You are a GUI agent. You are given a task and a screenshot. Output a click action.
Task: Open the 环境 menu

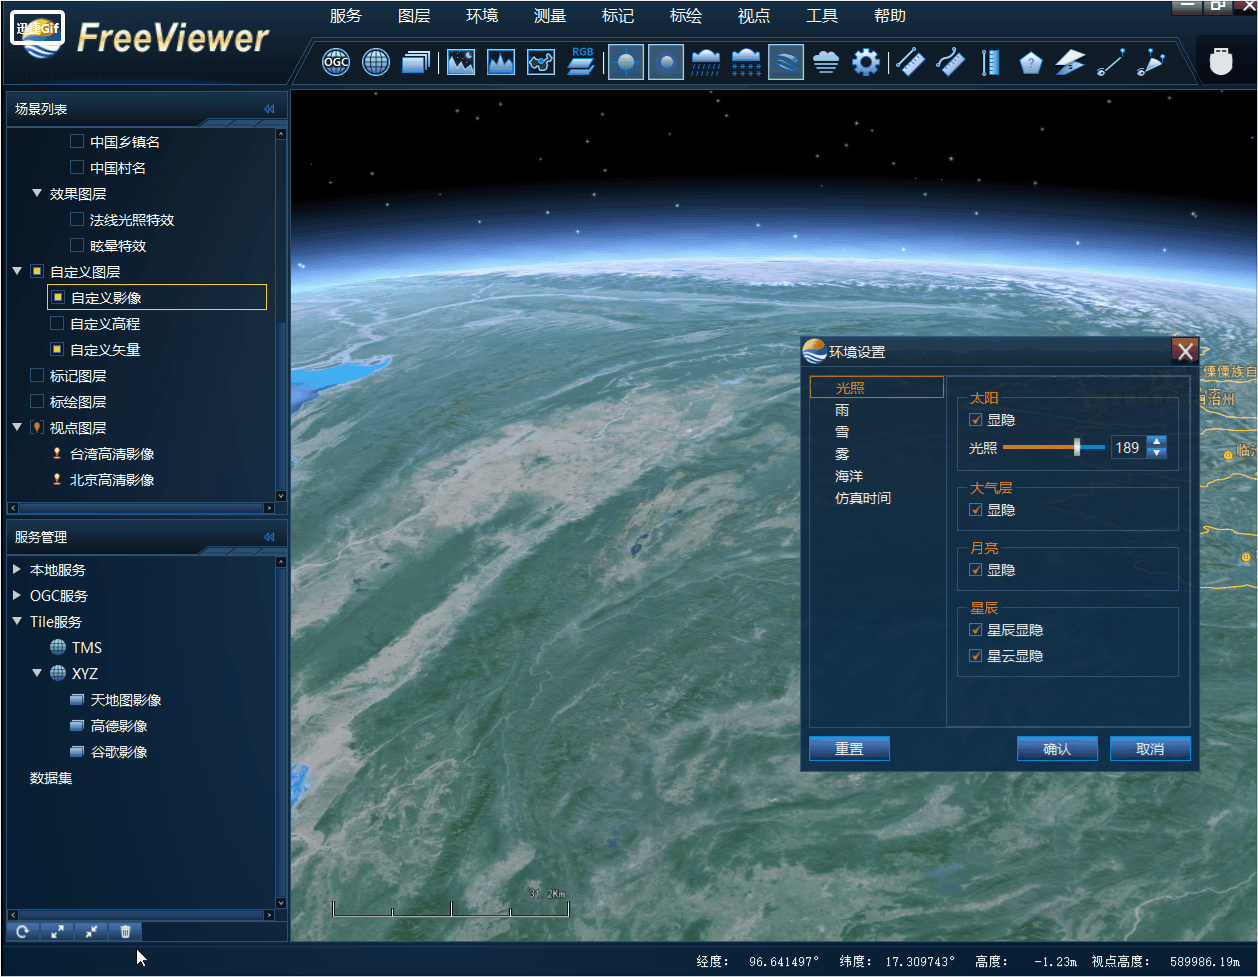pyautogui.click(x=482, y=16)
